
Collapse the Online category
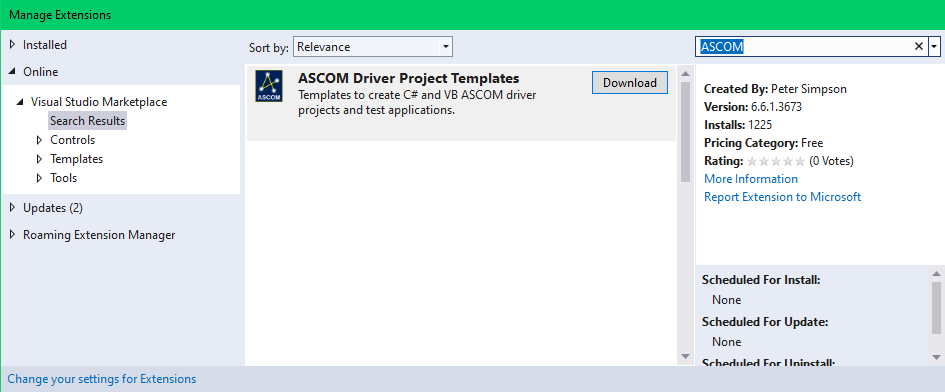[x=13, y=72]
